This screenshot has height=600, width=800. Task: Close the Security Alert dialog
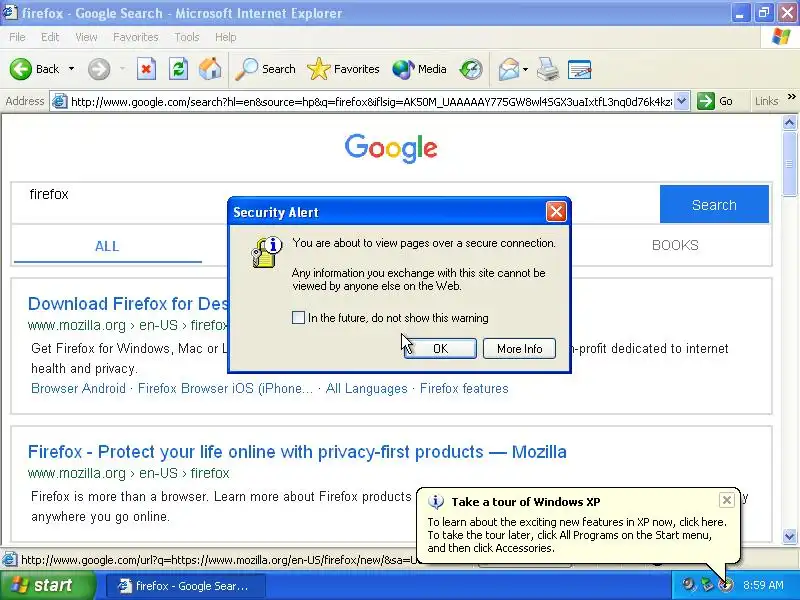tap(556, 212)
